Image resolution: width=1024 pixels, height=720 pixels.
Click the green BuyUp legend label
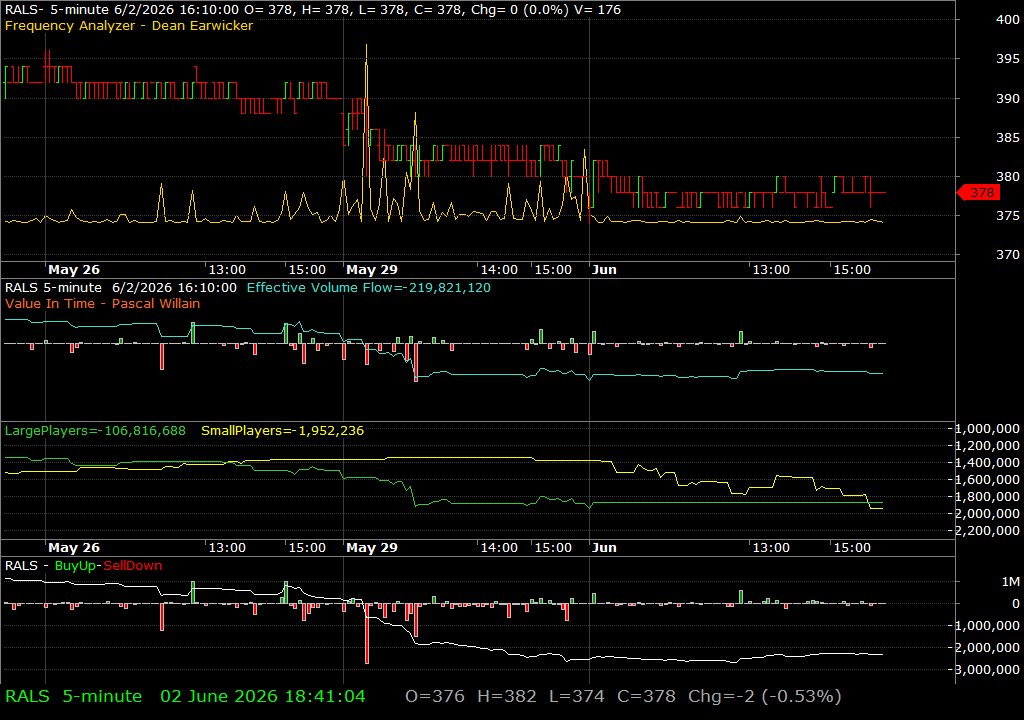tap(74, 565)
